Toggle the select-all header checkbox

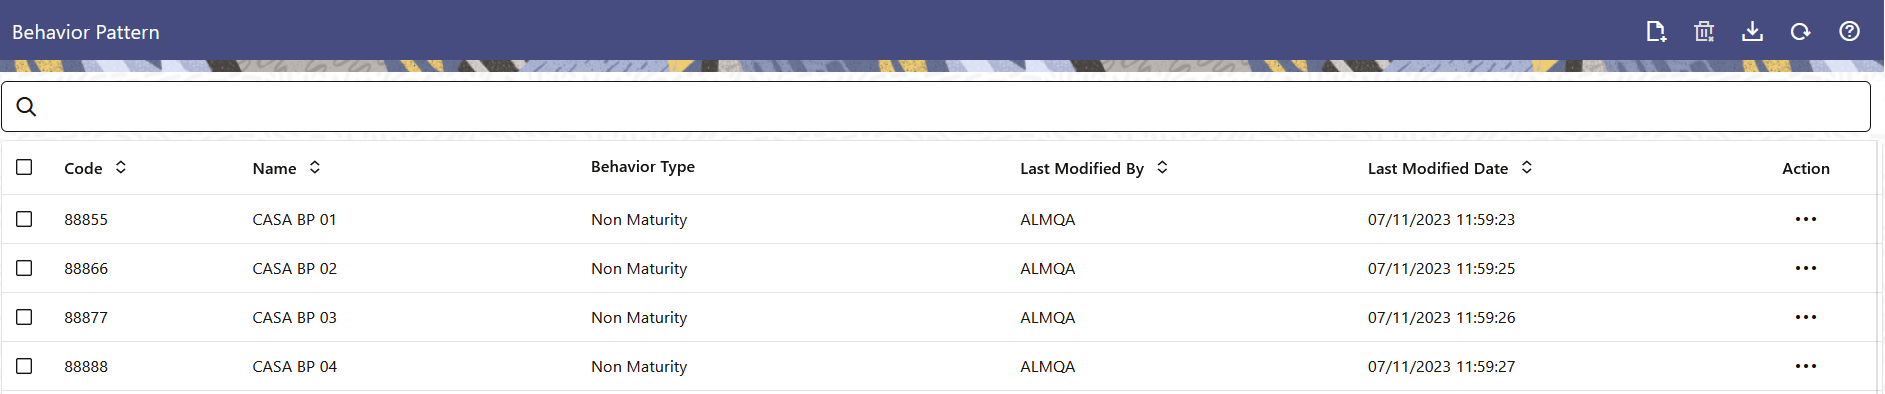[x=24, y=167]
